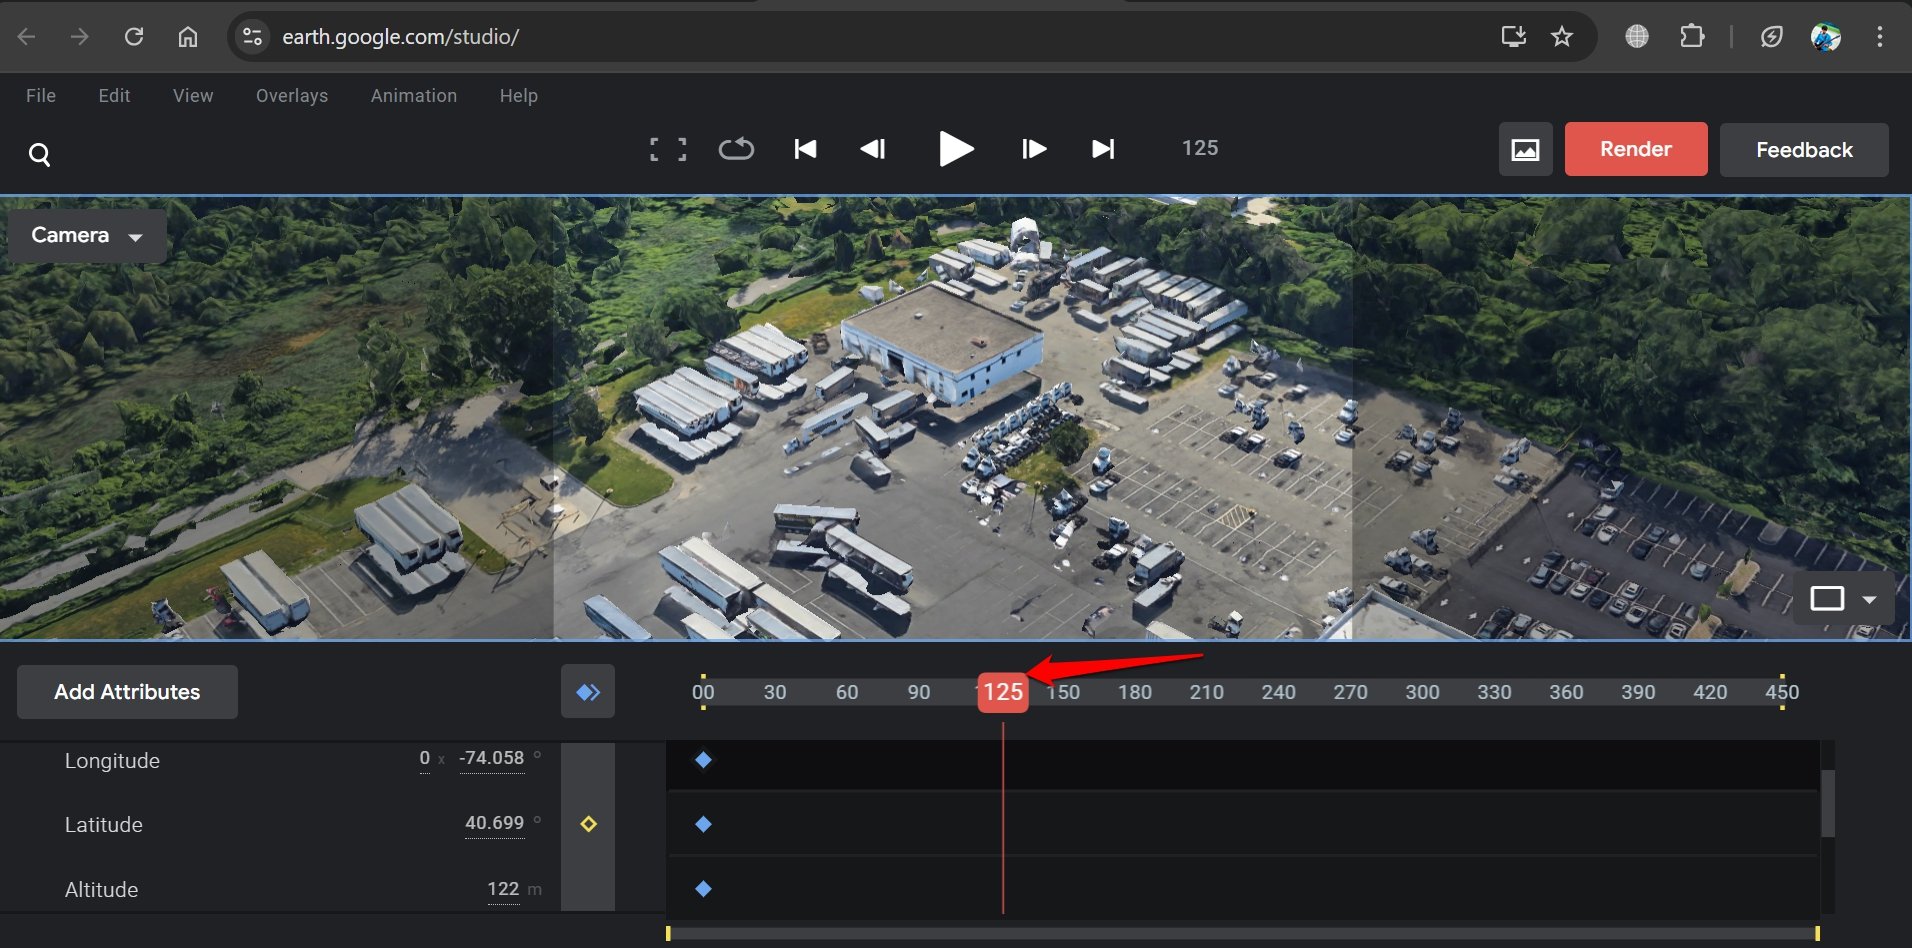This screenshot has width=1912, height=948.
Task: Click the Add Attributes button
Action: [x=127, y=692]
